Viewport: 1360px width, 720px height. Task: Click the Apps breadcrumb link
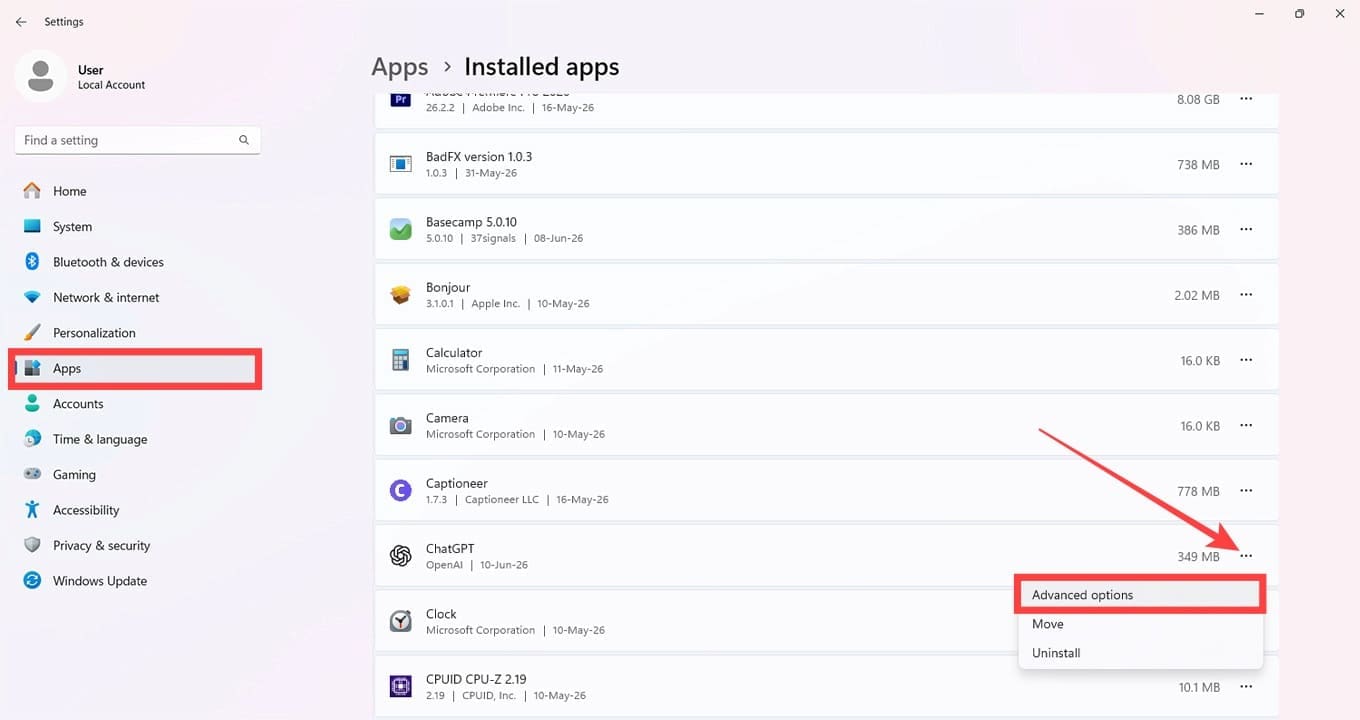click(400, 67)
